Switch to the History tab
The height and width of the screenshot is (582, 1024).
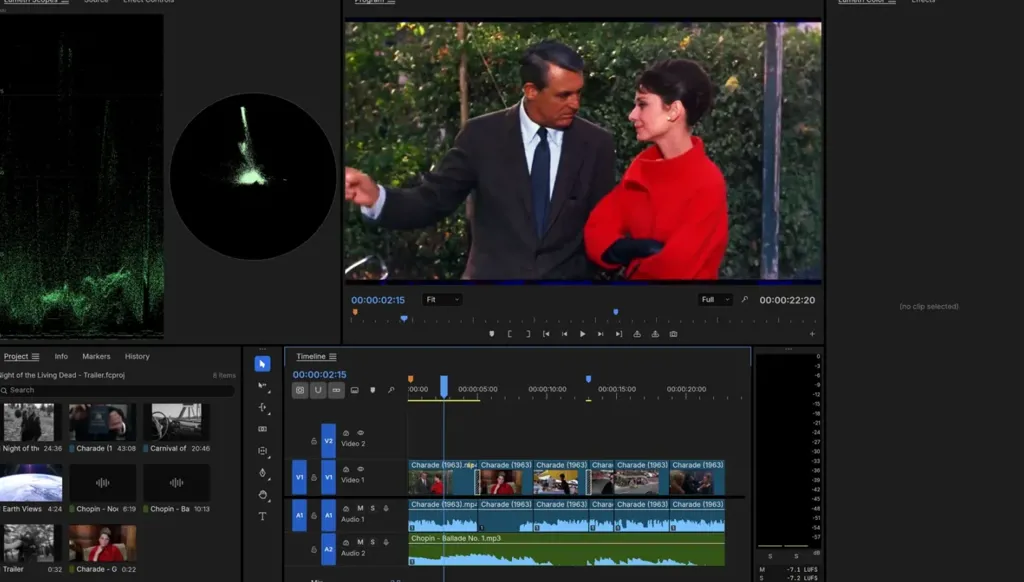[137, 357]
